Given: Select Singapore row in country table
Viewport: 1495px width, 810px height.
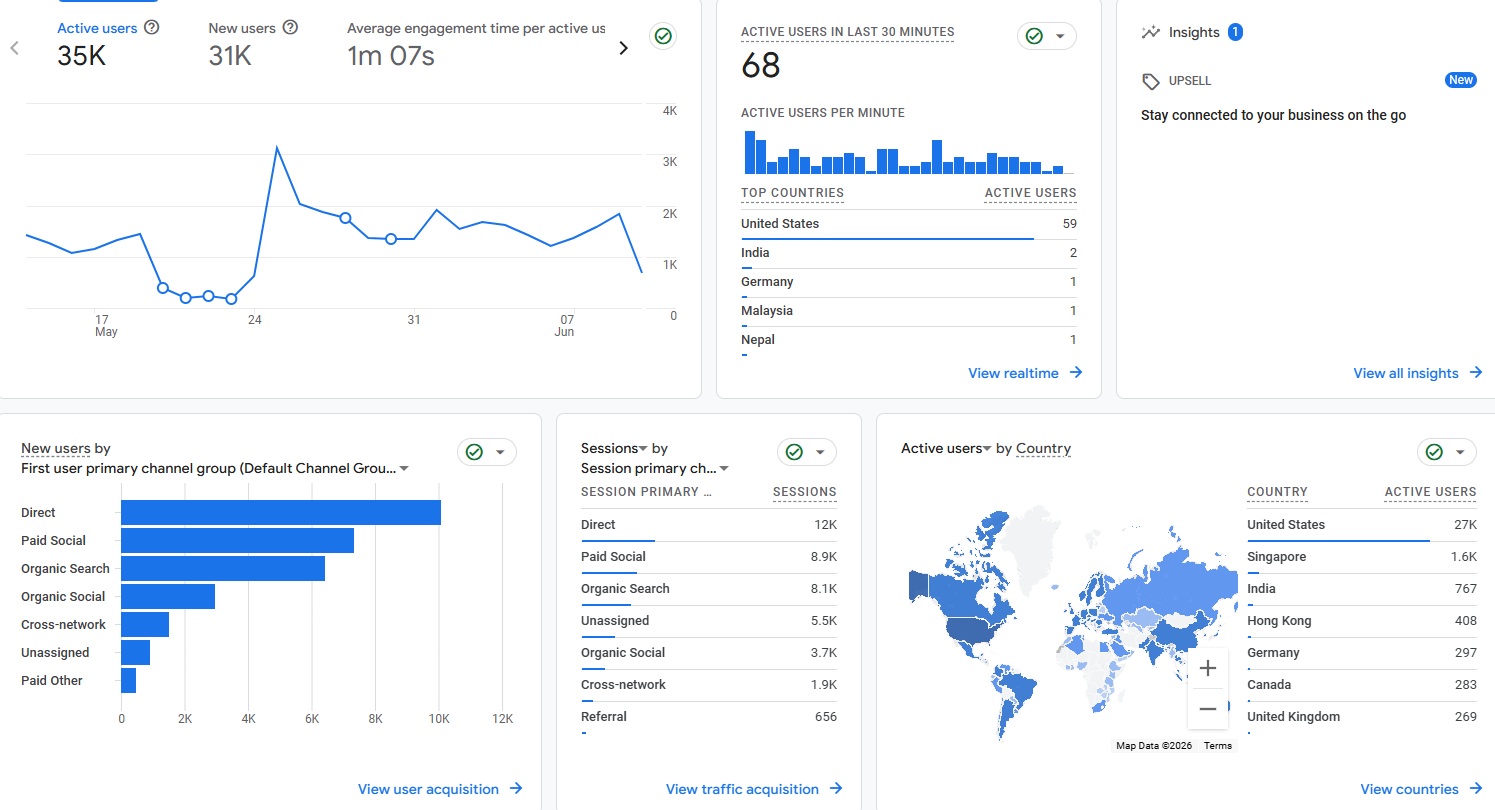Looking at the screenshot, I should 1362,557.
